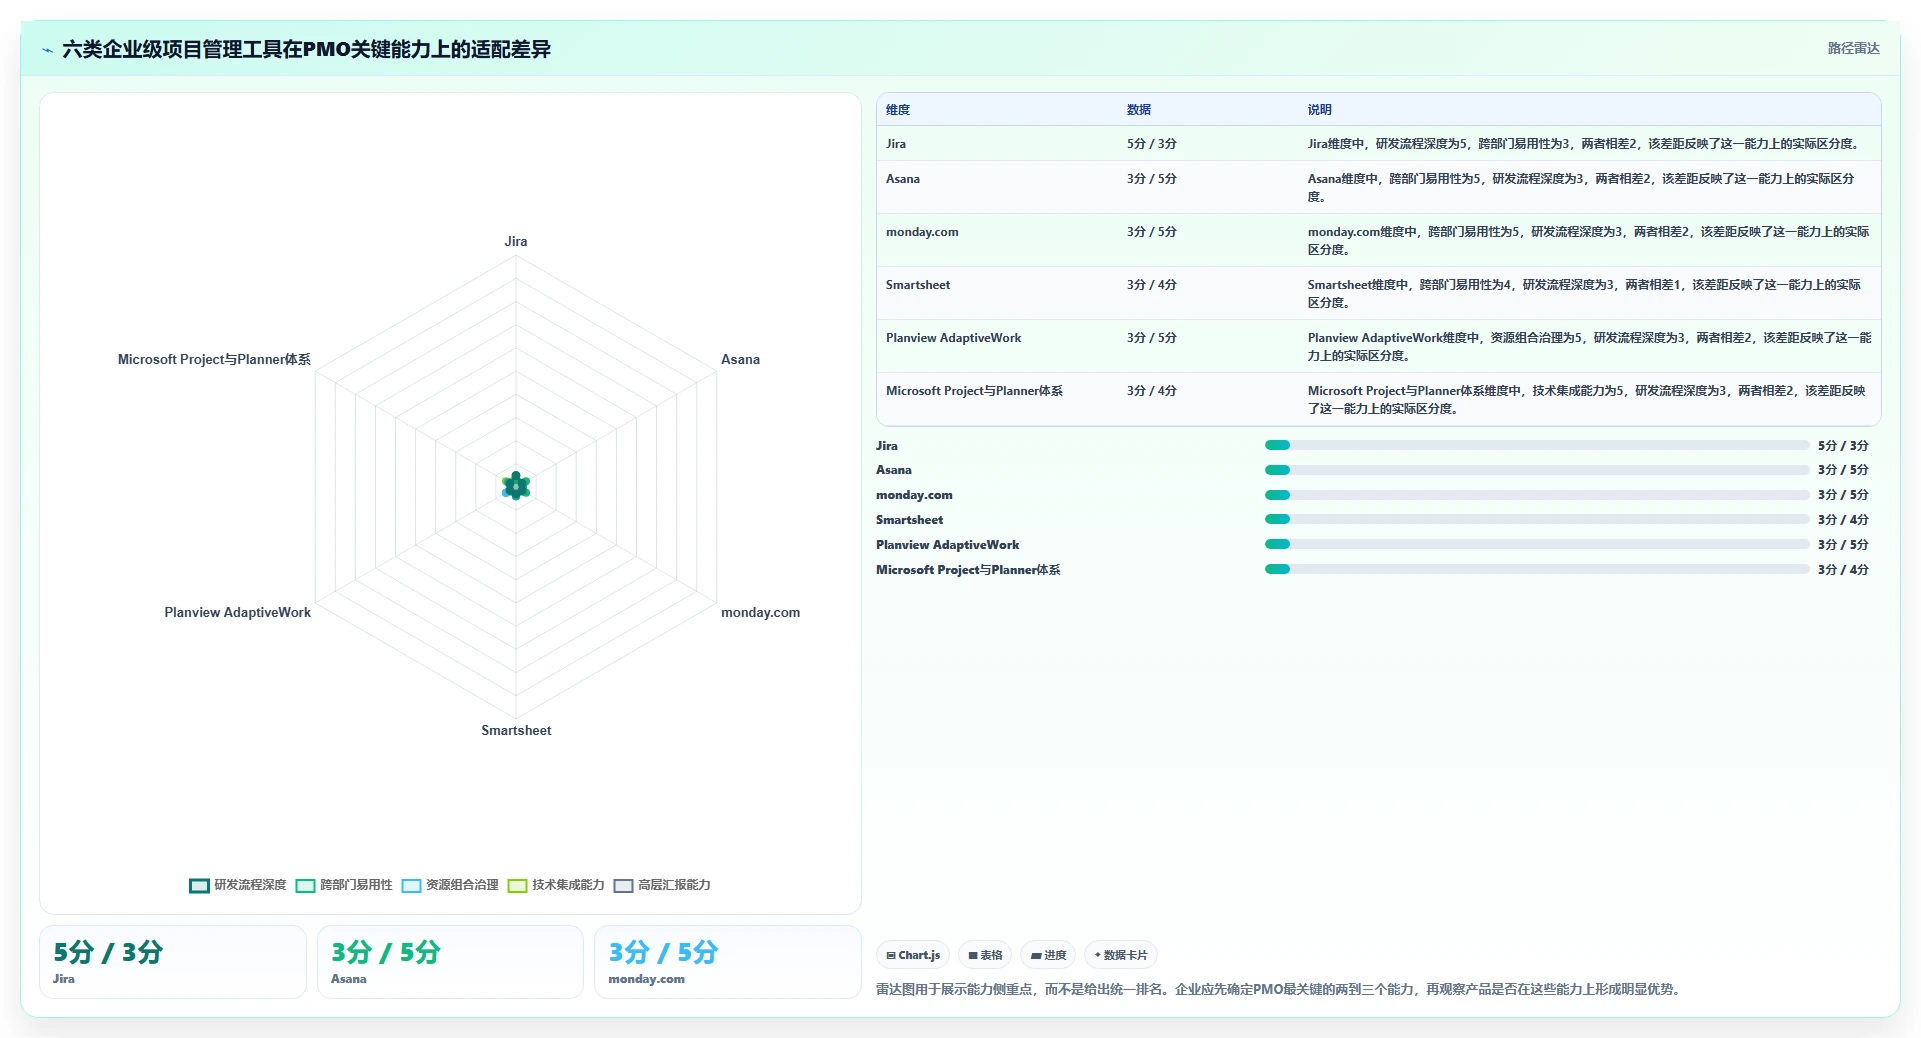Toggle 高层汇报能力 legend series

[x=662, y=885]
